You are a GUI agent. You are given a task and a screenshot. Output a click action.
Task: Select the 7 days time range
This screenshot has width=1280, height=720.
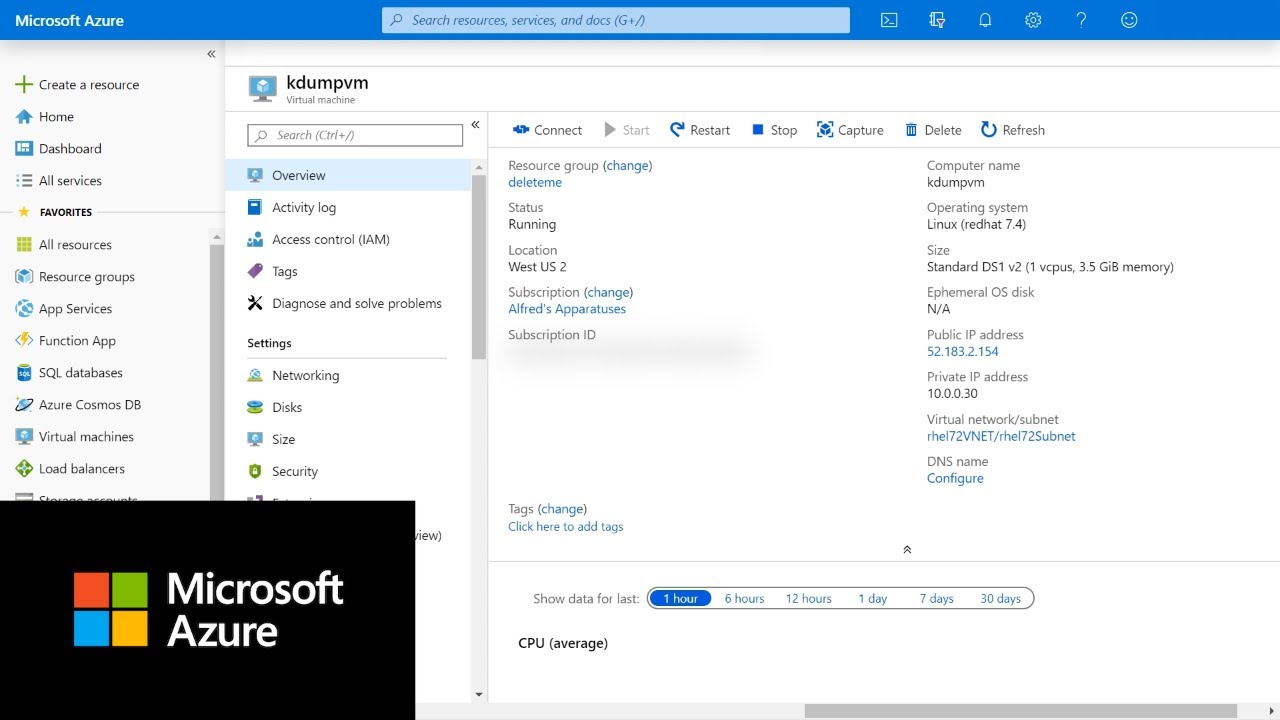[936, 598]
